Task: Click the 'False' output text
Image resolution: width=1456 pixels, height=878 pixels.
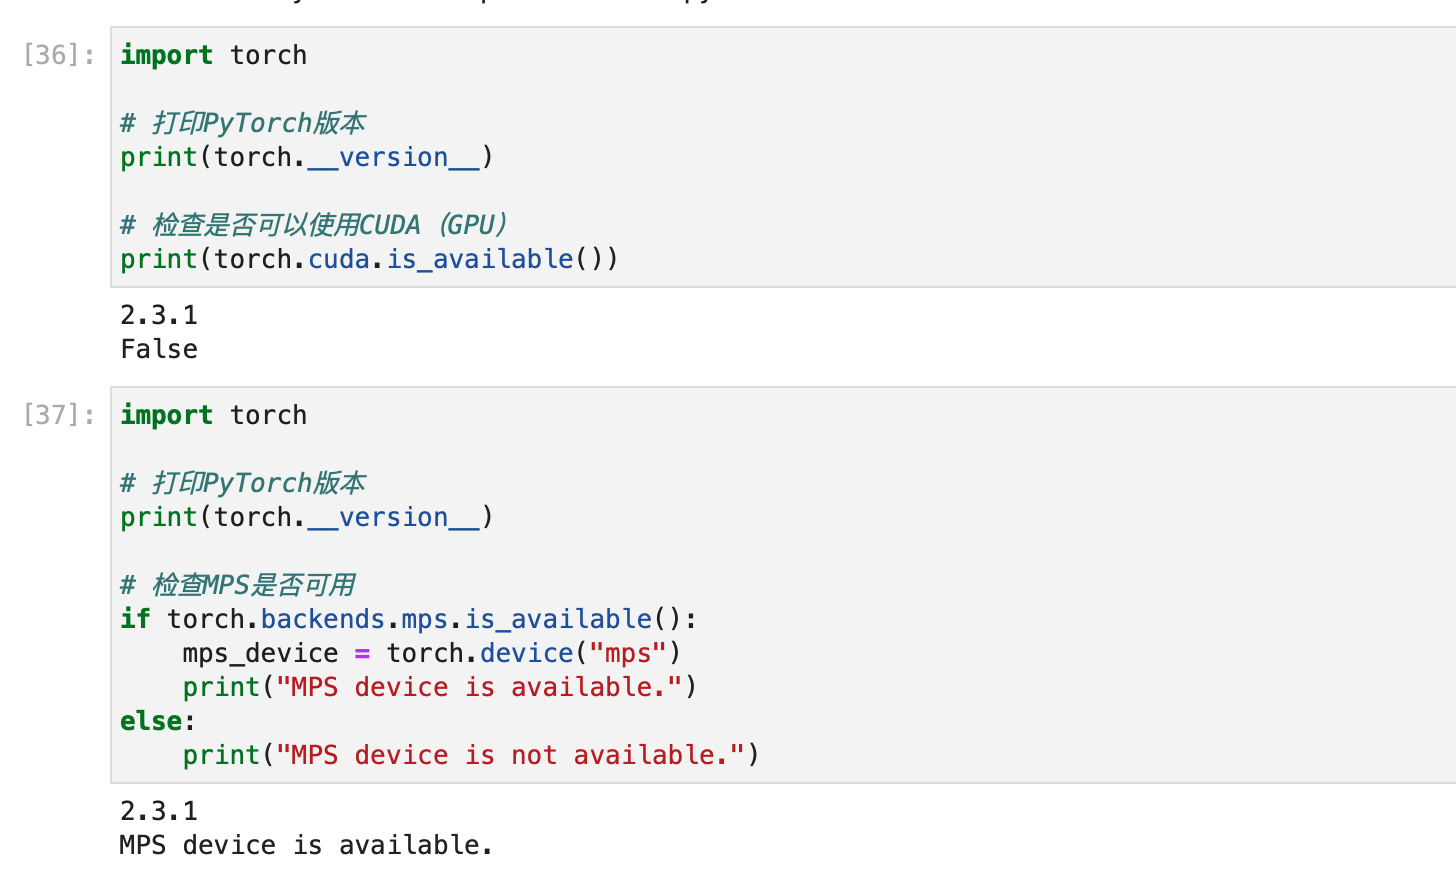Action: [159, 349]
